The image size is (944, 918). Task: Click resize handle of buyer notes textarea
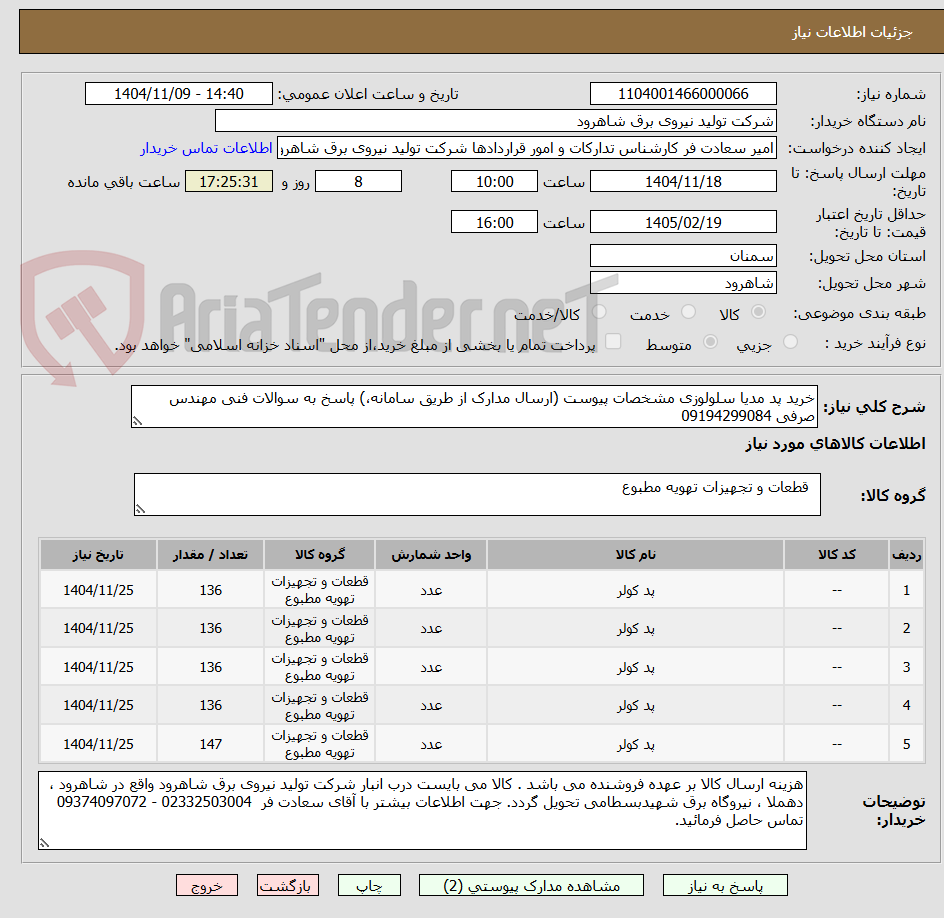(x=44, y=843)
